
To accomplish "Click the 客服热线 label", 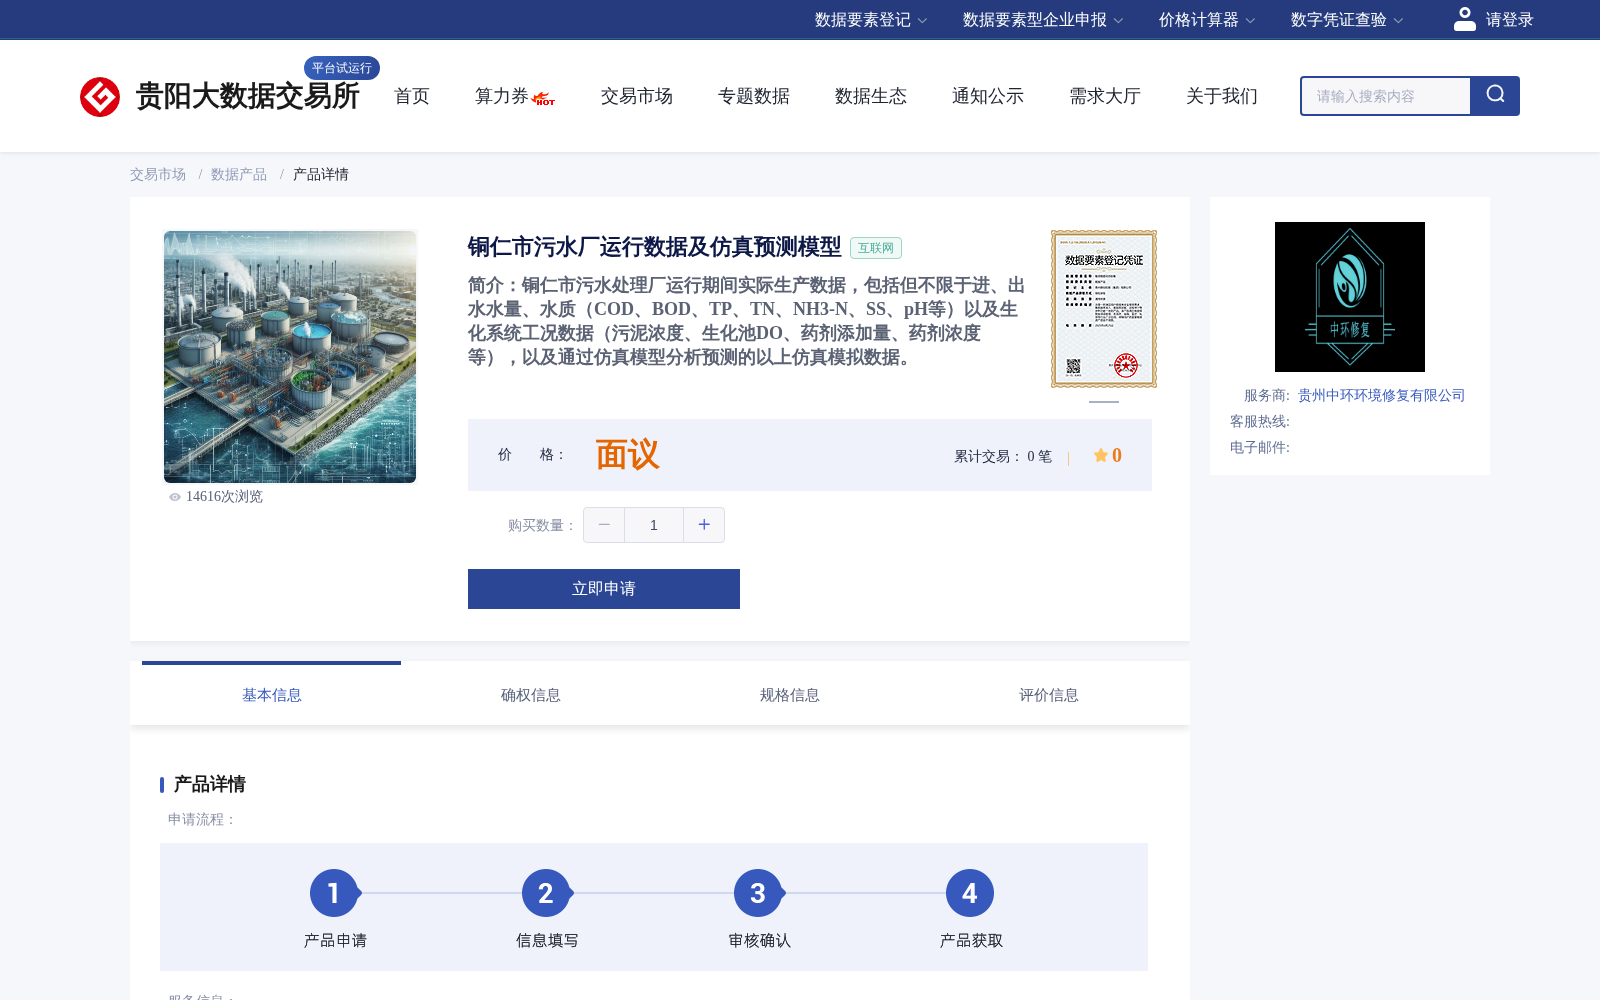I will pyautogui.click(x=1260, y=422).
